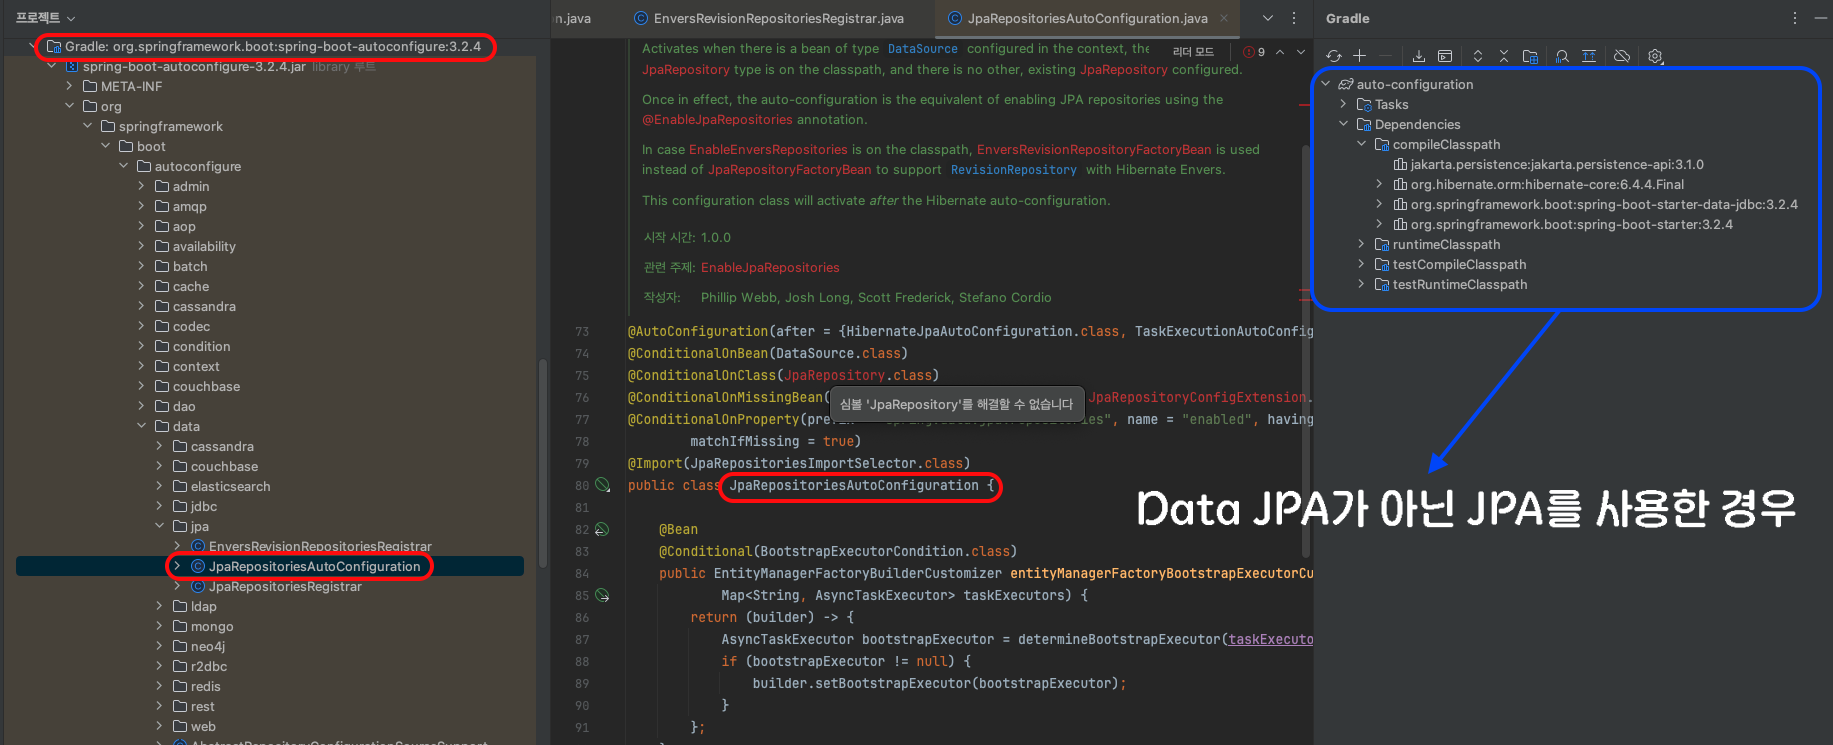Click the analyze dependencies icon in the Gradle toolbar
This screenshot has width=1833, height=745.
(1562, 56)
